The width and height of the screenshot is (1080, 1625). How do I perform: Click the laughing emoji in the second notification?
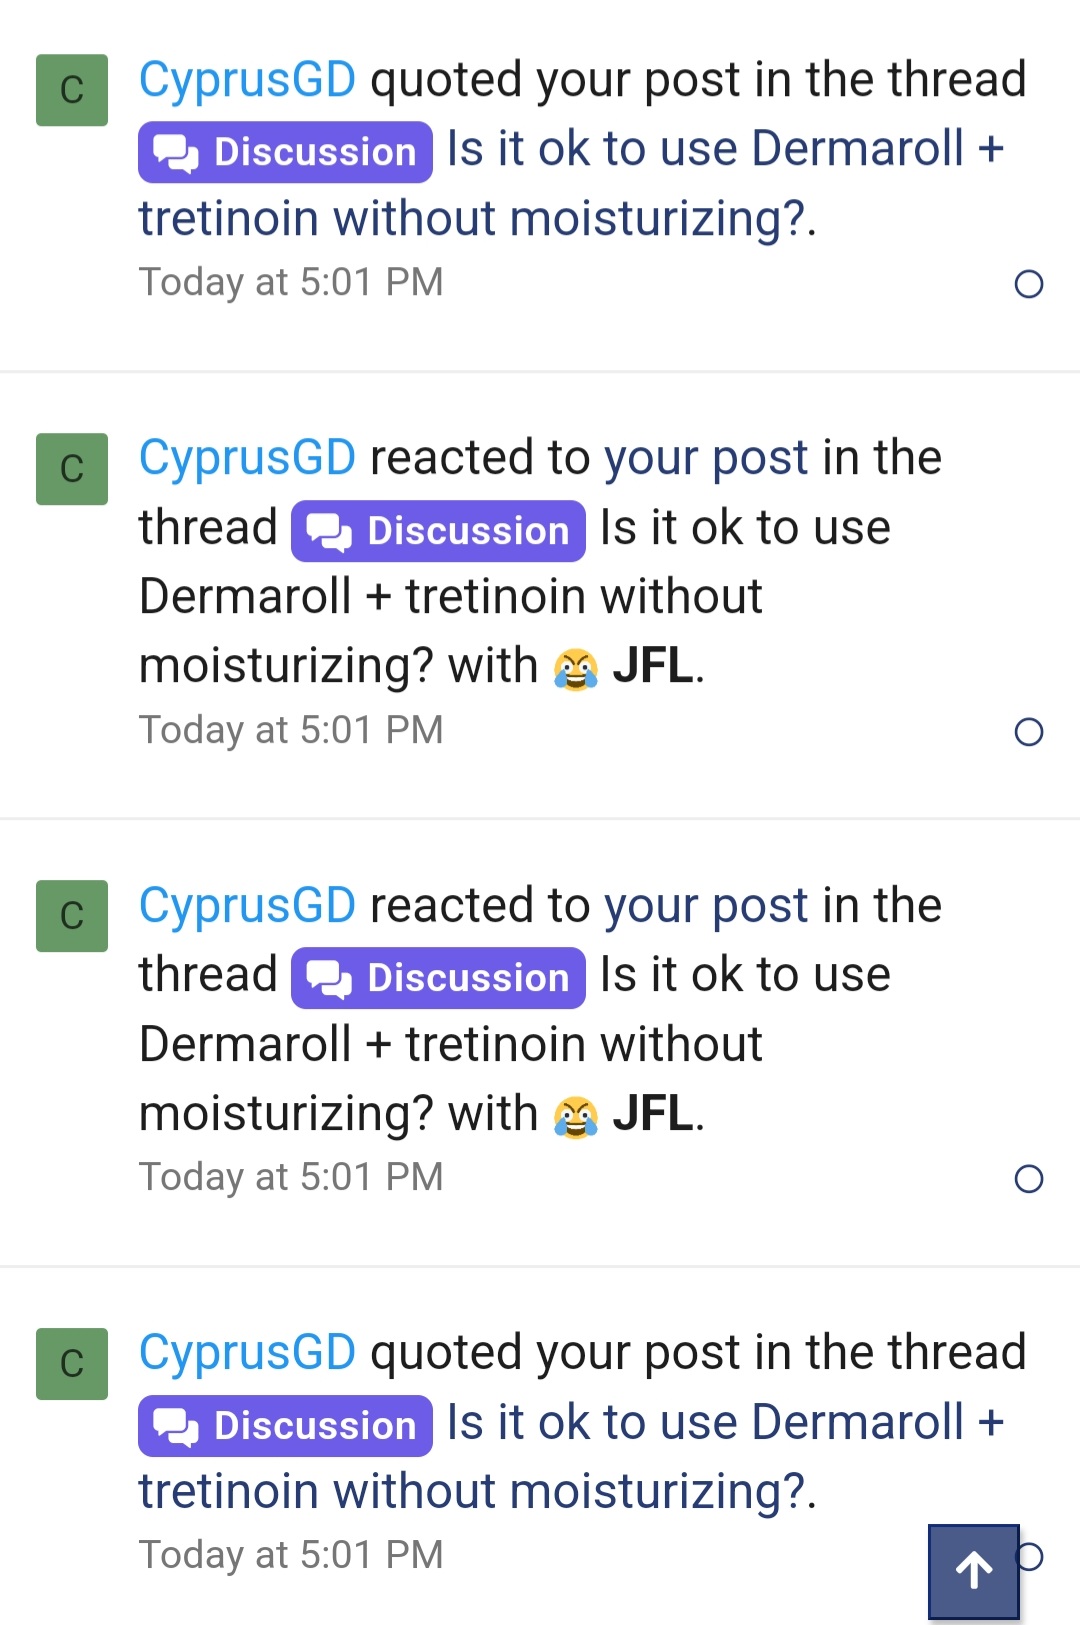578,665
